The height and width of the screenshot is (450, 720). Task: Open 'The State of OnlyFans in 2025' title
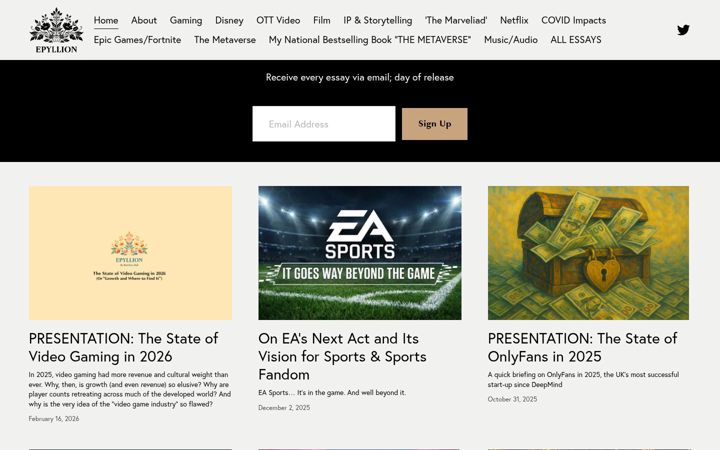pyautogui.click(x=582, y=348)
